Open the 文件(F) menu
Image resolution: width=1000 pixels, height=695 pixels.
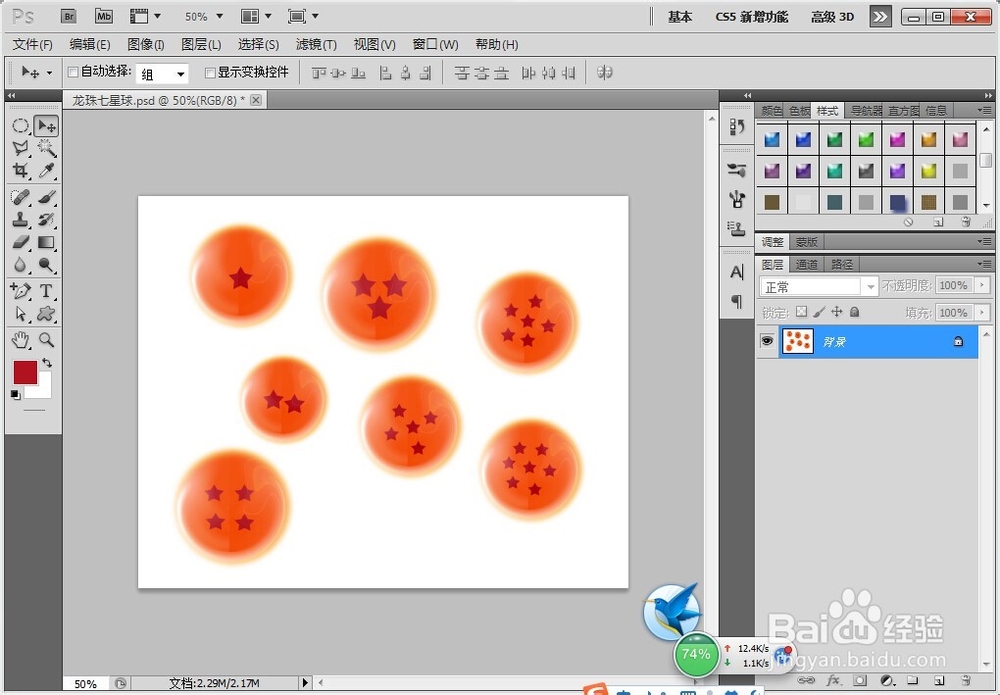pos(33,45)
